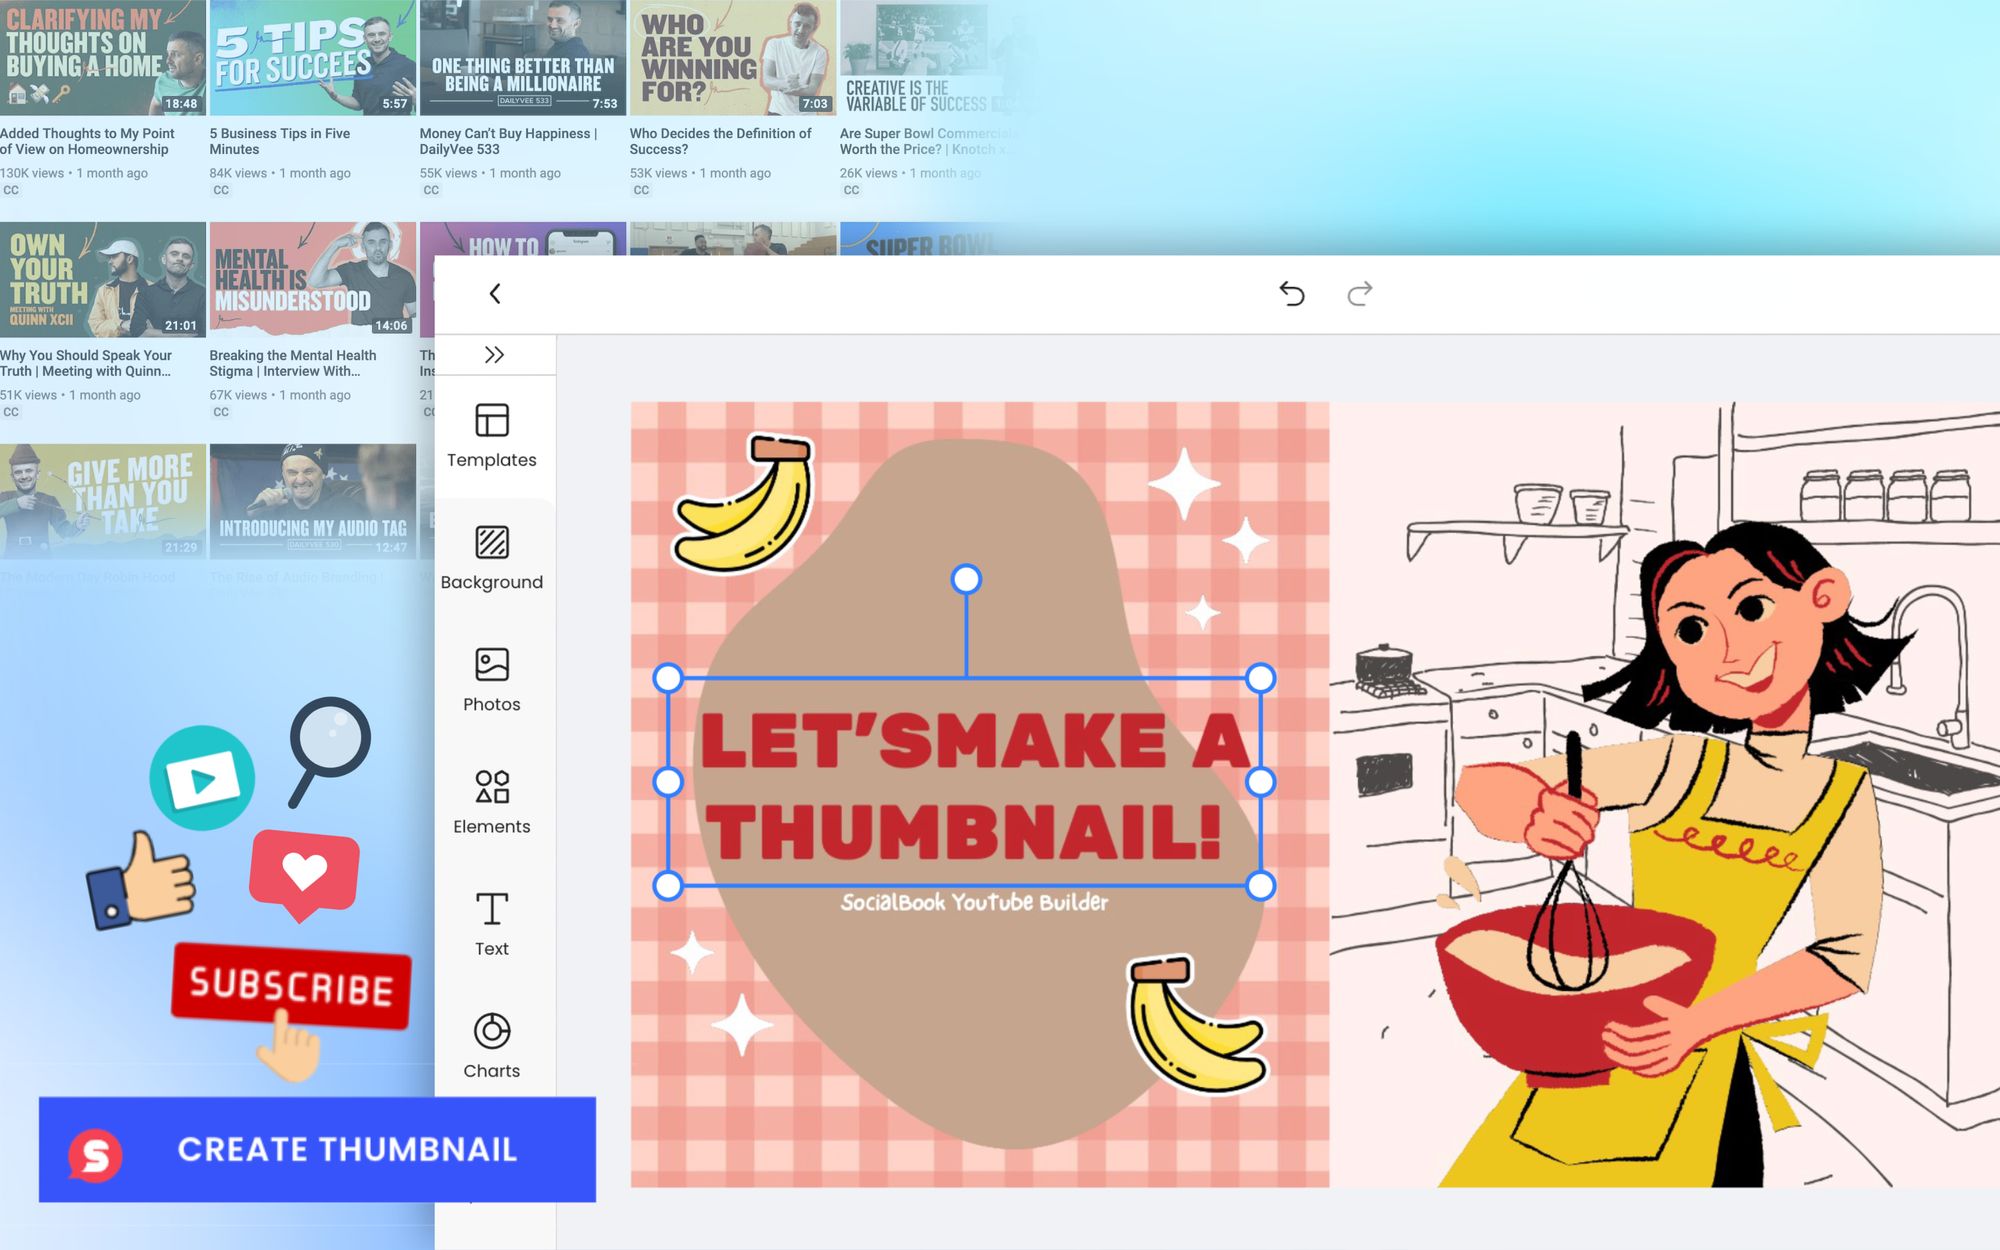The height and width of the screenshot is (1250, 2000).
Task: Open Clarifying My Thoughts on Buying a Home thumbnail
Action: pos(103,57)
